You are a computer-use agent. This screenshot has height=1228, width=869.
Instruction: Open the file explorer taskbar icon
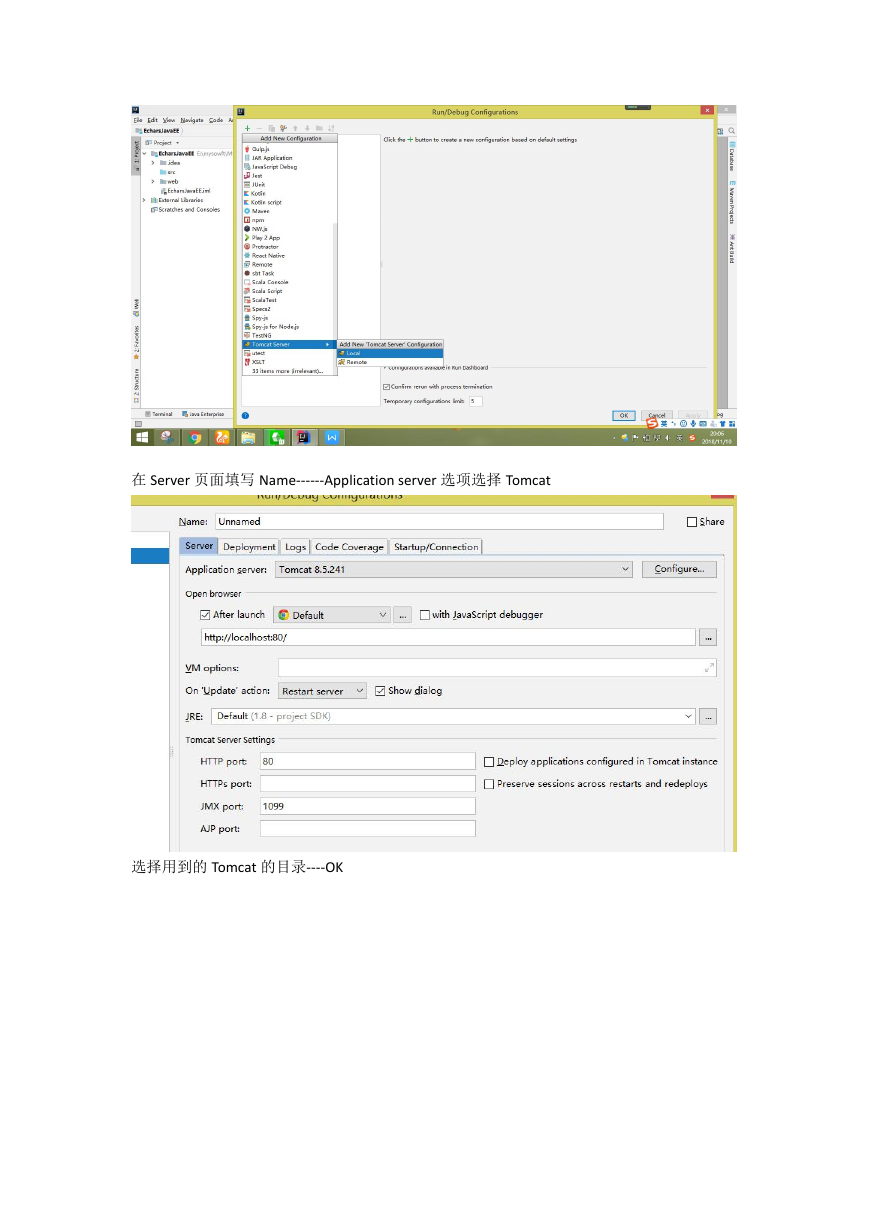point(248,437)
